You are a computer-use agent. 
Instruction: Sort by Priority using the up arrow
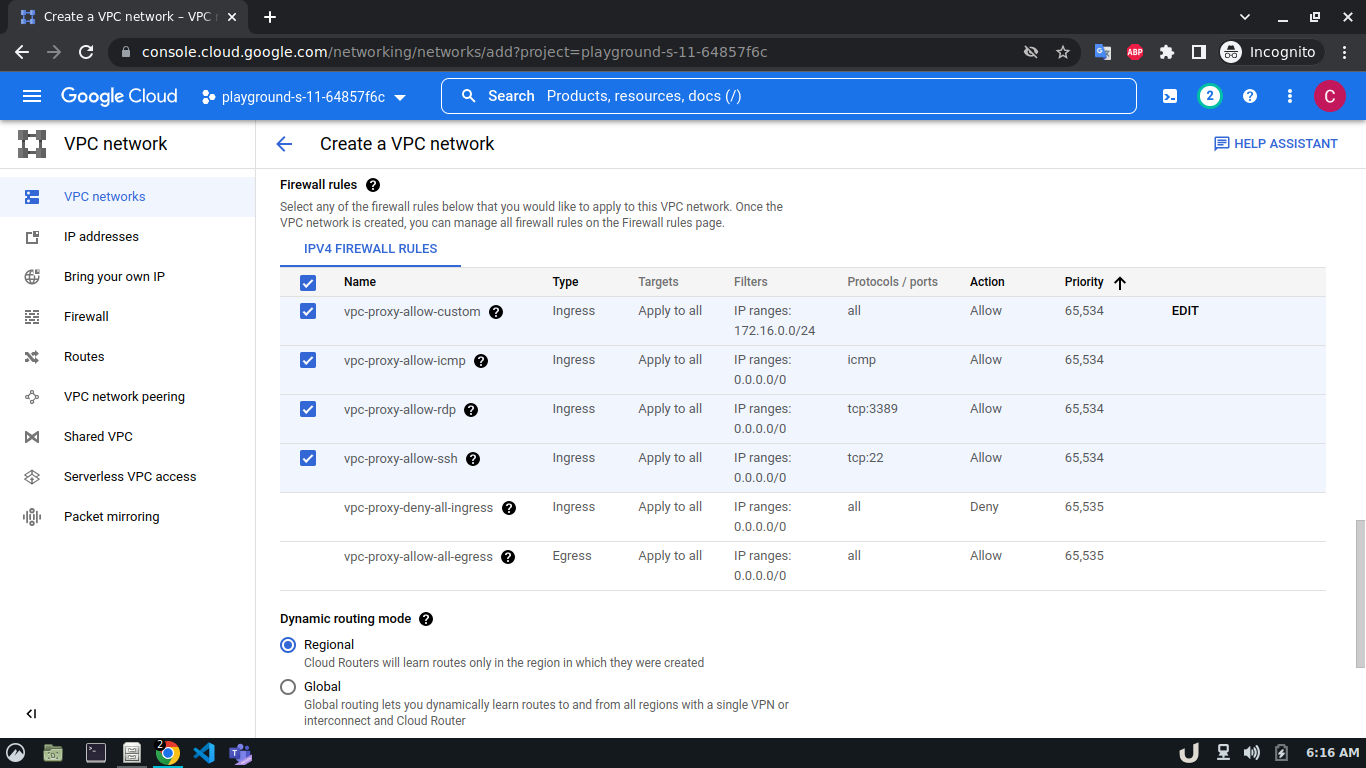(x=1120, y=283)
